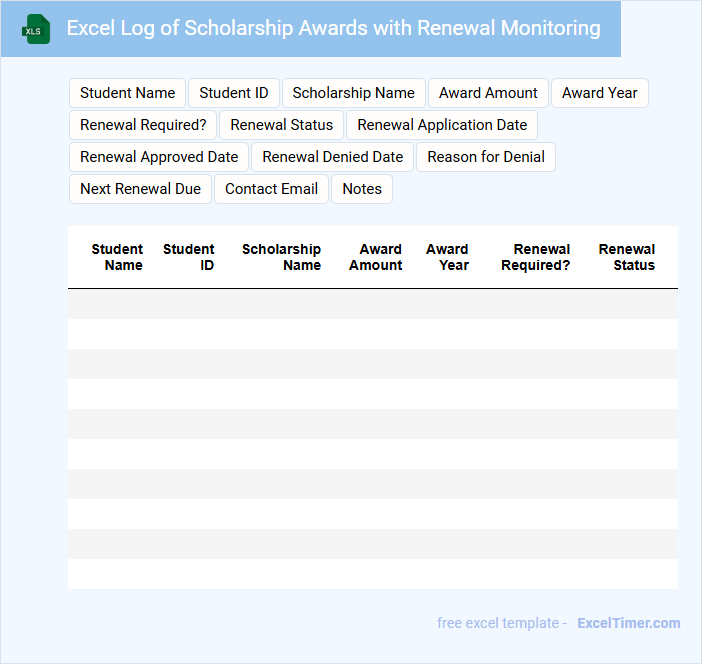The height and width of the screenshot is (664, 702).
Task: Select the Renewal Application Date tag
Action: [x=442, y=125]
